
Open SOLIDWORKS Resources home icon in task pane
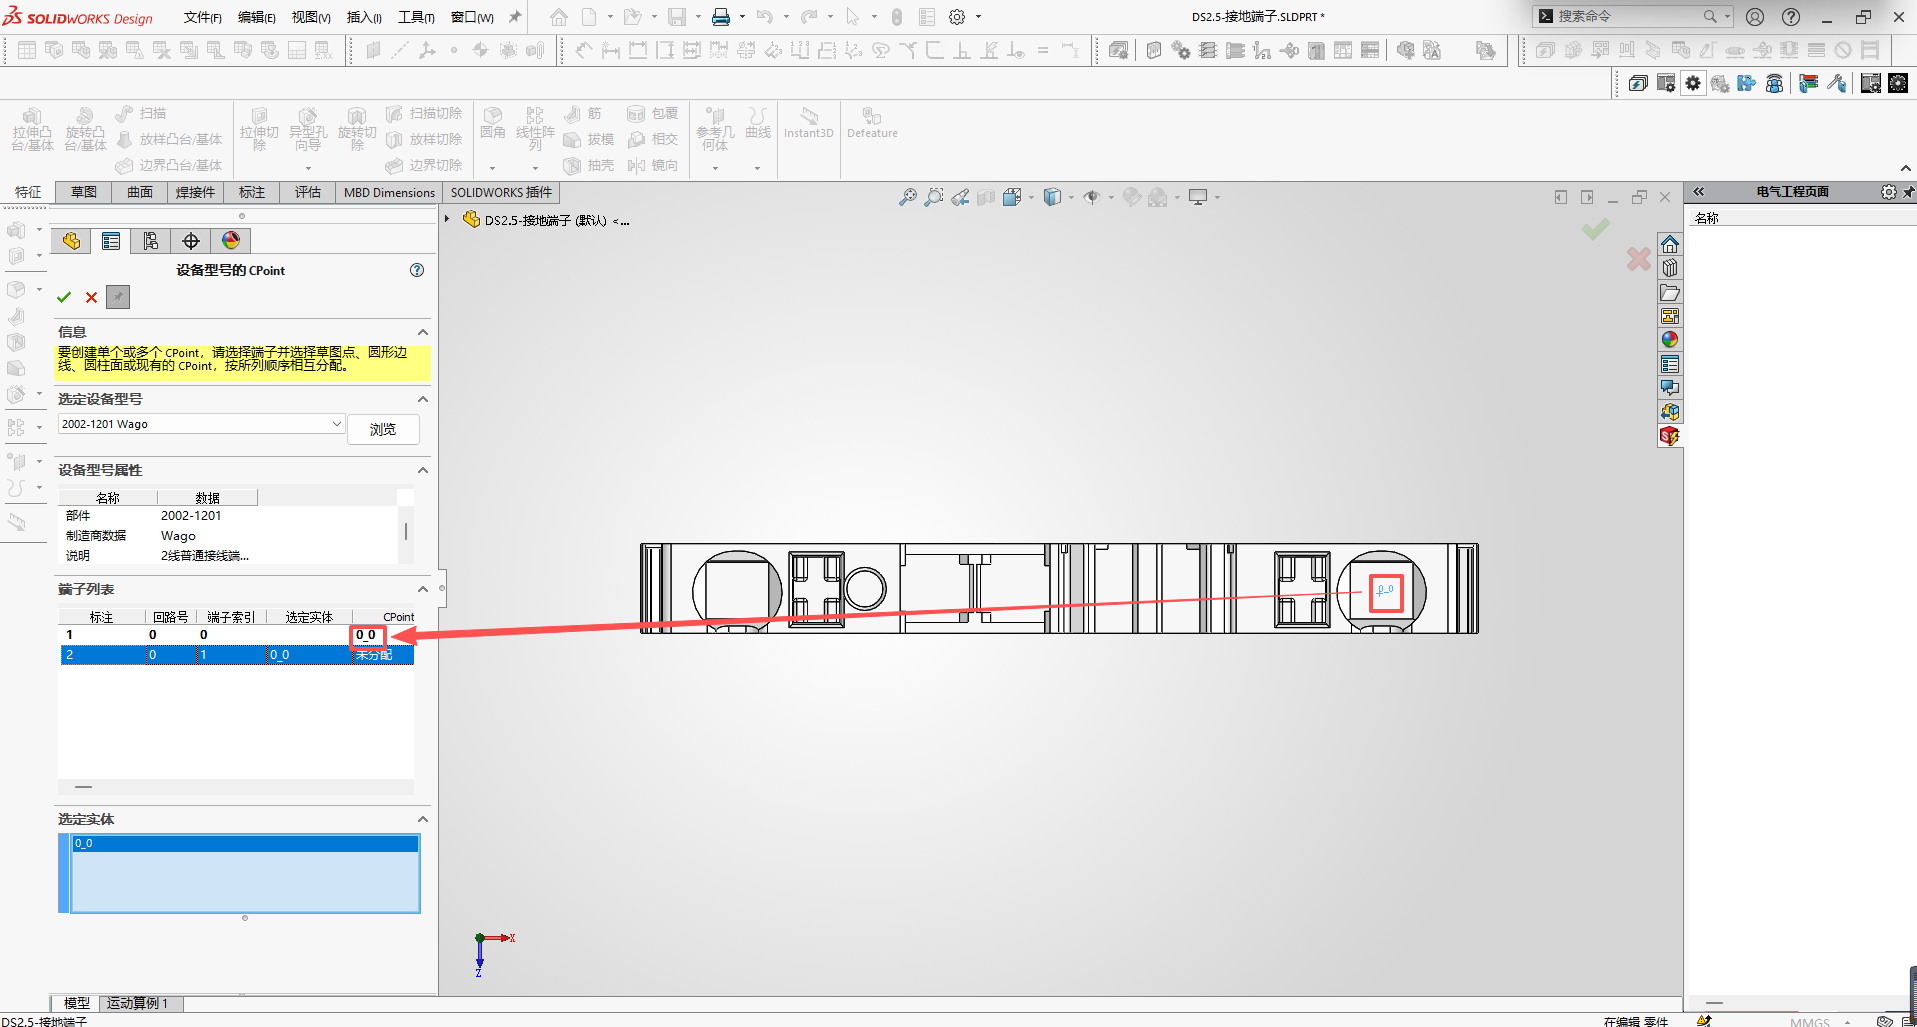(1670, 245)
